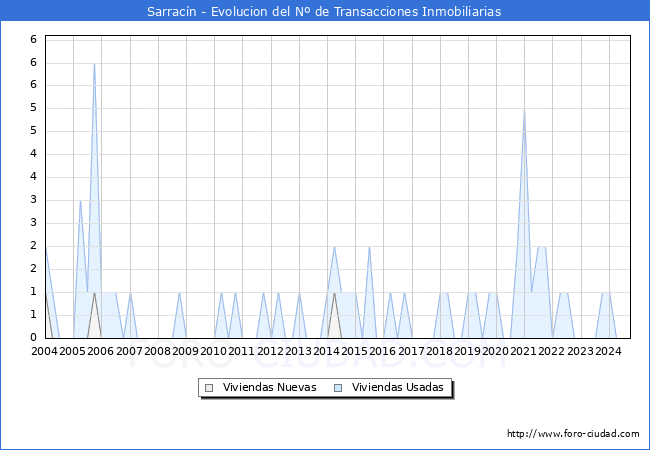650x450 pixels.
Task: Click the 2015 used housing spike
Action: pos(369,247)
